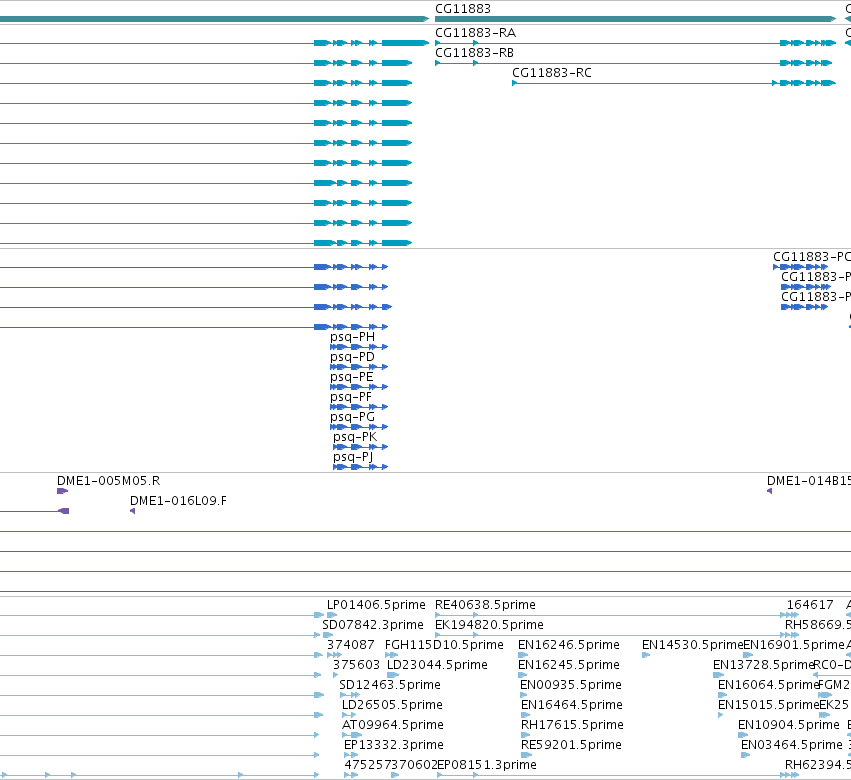Screen dimensions: 851x780
Task: Click light-blue arrow glyph under EN14530.5prime
Action: click(646, 655)
